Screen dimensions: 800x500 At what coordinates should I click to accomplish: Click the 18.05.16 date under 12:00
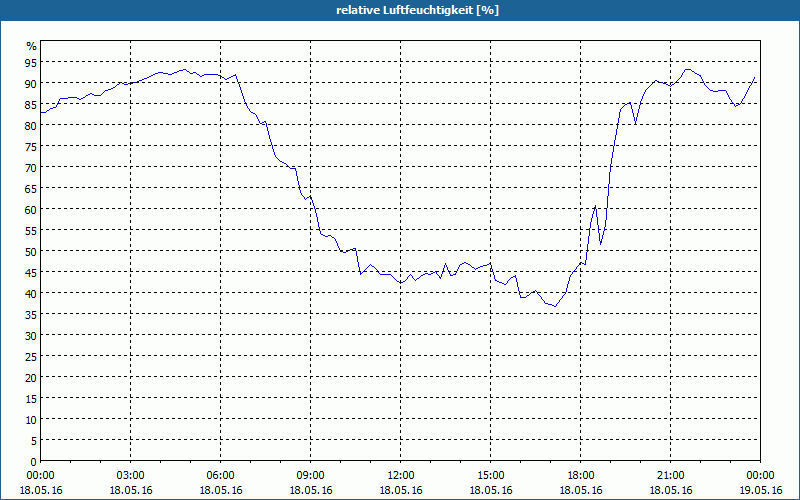(x=401, y=490)
